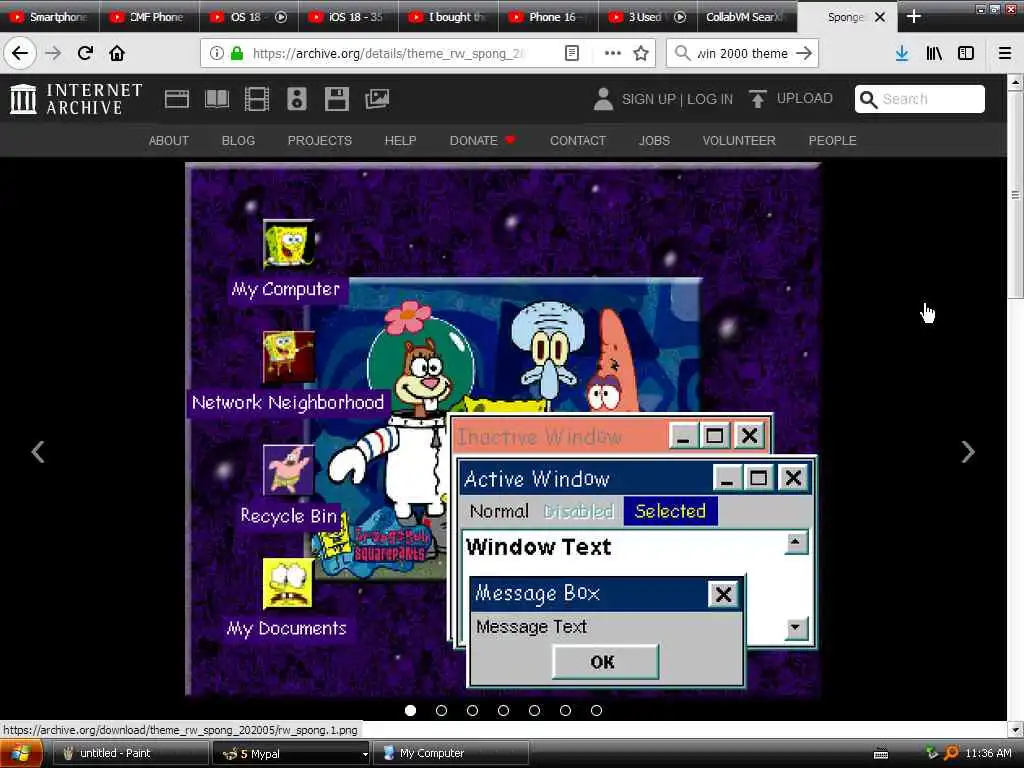Click the forward navigation arrow

pos(53,53)
